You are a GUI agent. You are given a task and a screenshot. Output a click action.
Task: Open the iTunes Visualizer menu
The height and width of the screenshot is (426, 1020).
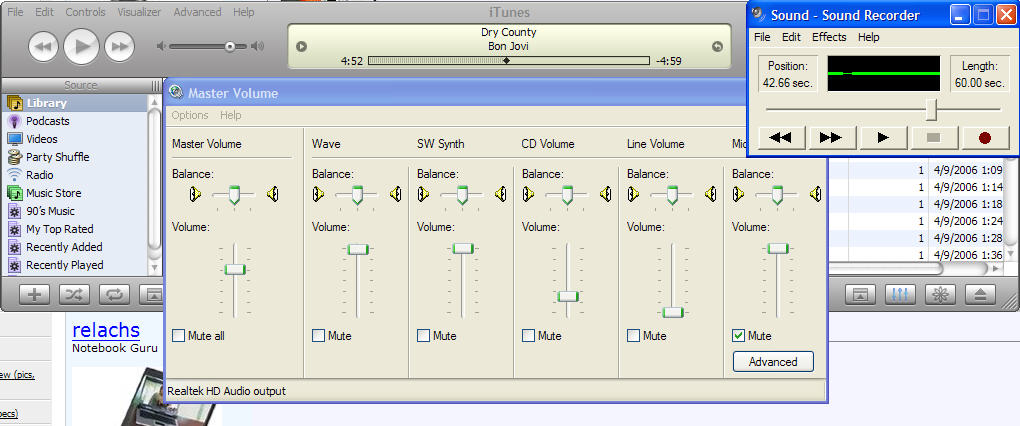139,12
